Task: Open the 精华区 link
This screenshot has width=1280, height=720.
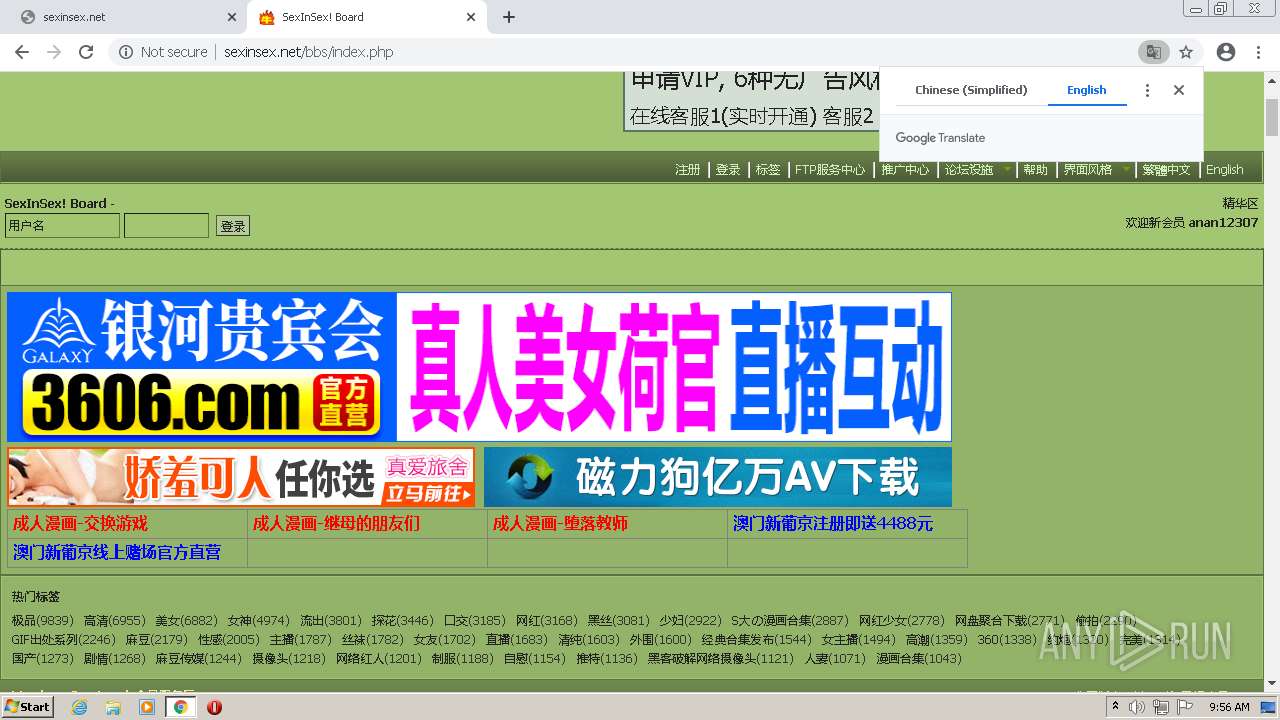Action: coord(1240,203)
